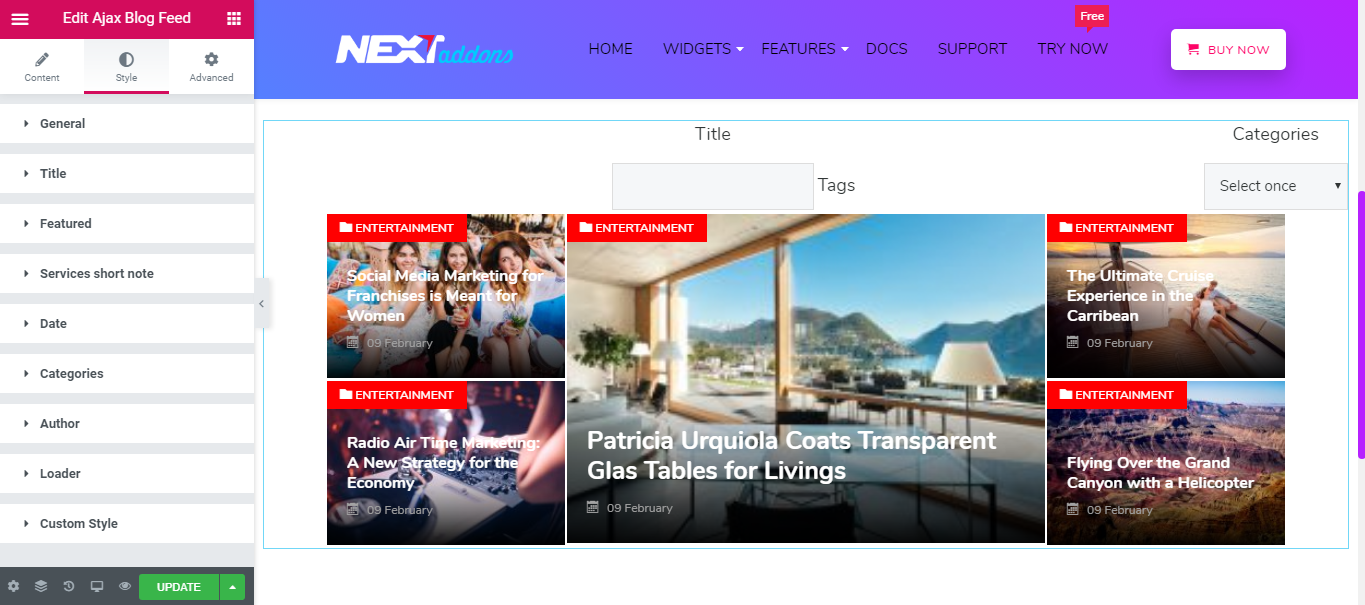Open the Select once categories dropdown
Viewport: 1365px width, 605px height.
[1275, 186]
